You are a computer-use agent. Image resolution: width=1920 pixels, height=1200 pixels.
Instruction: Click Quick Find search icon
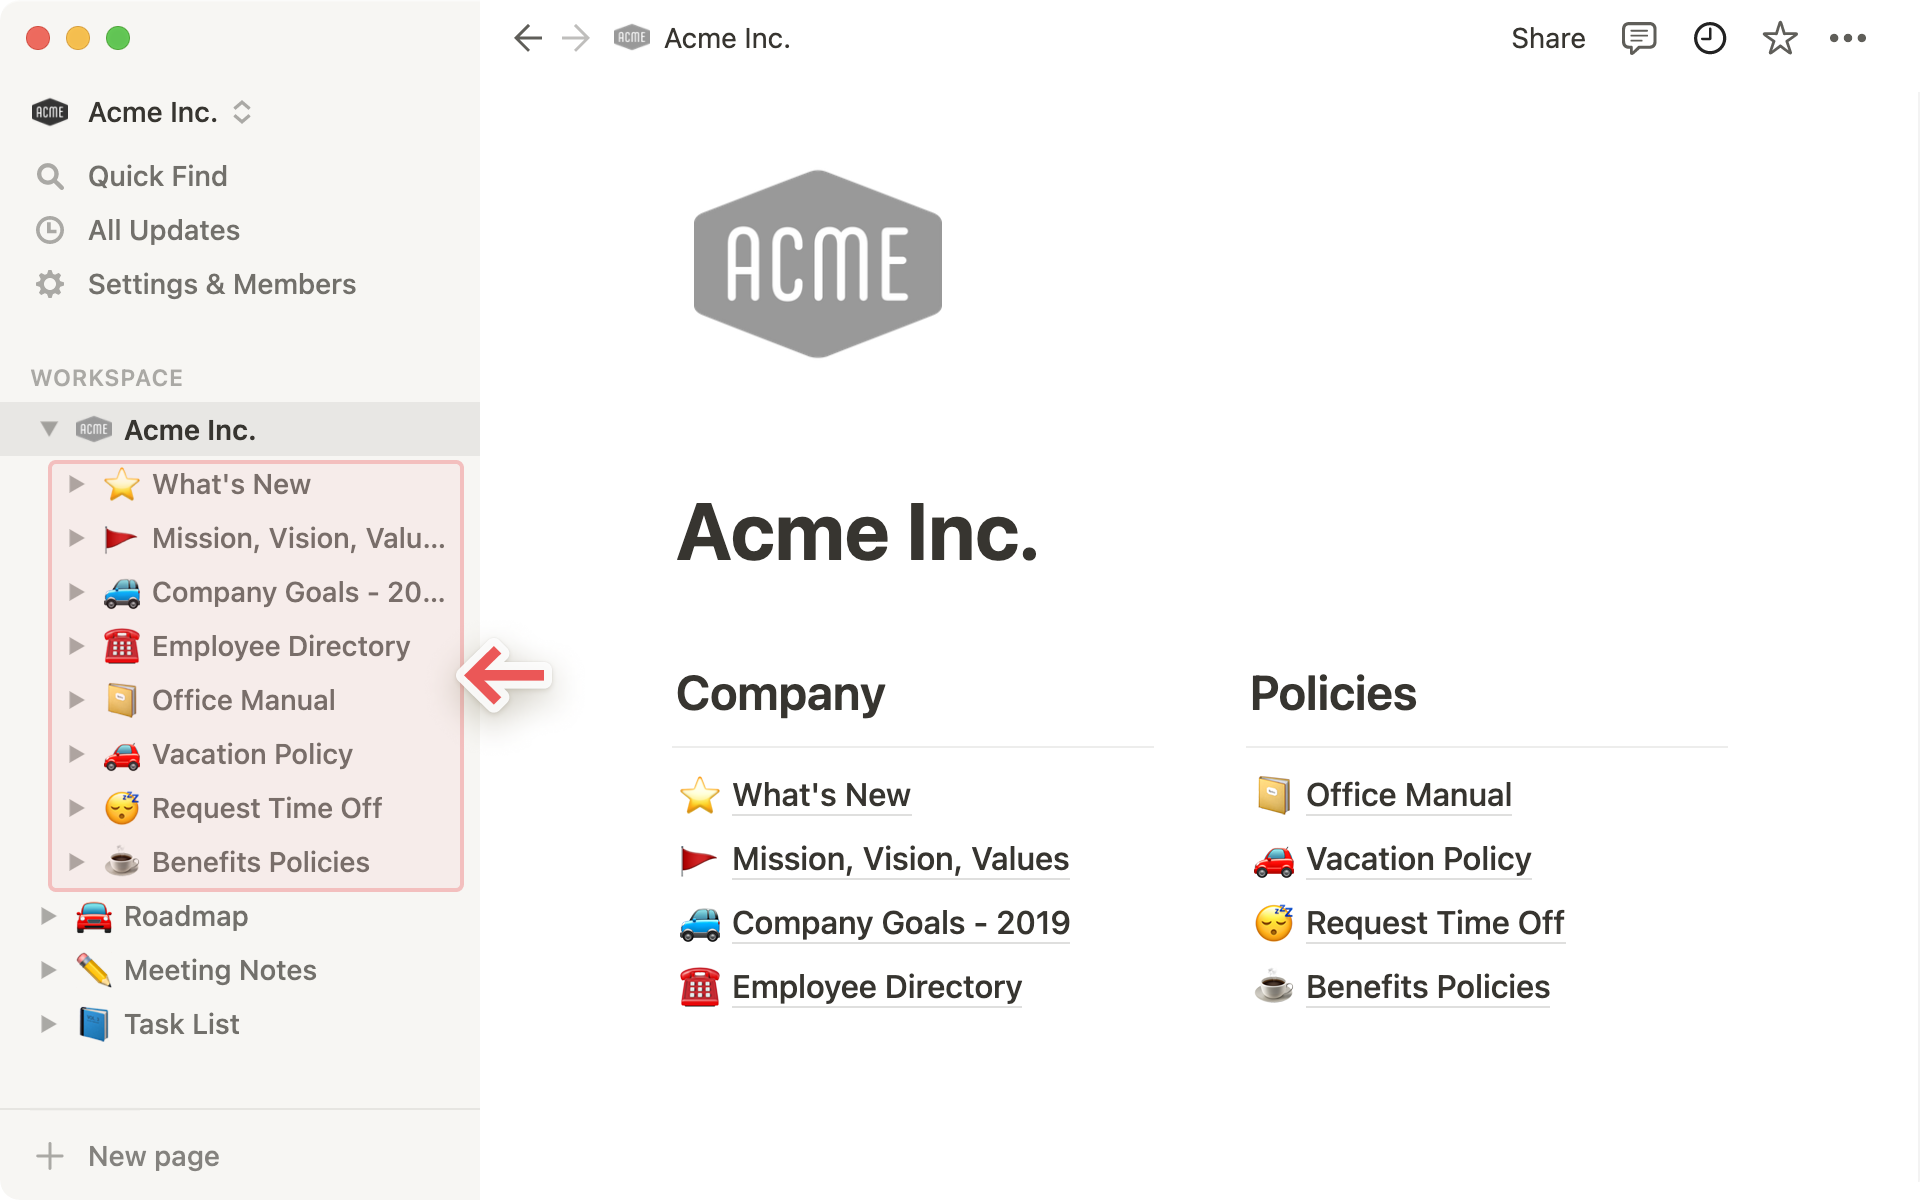click(50, 176)
